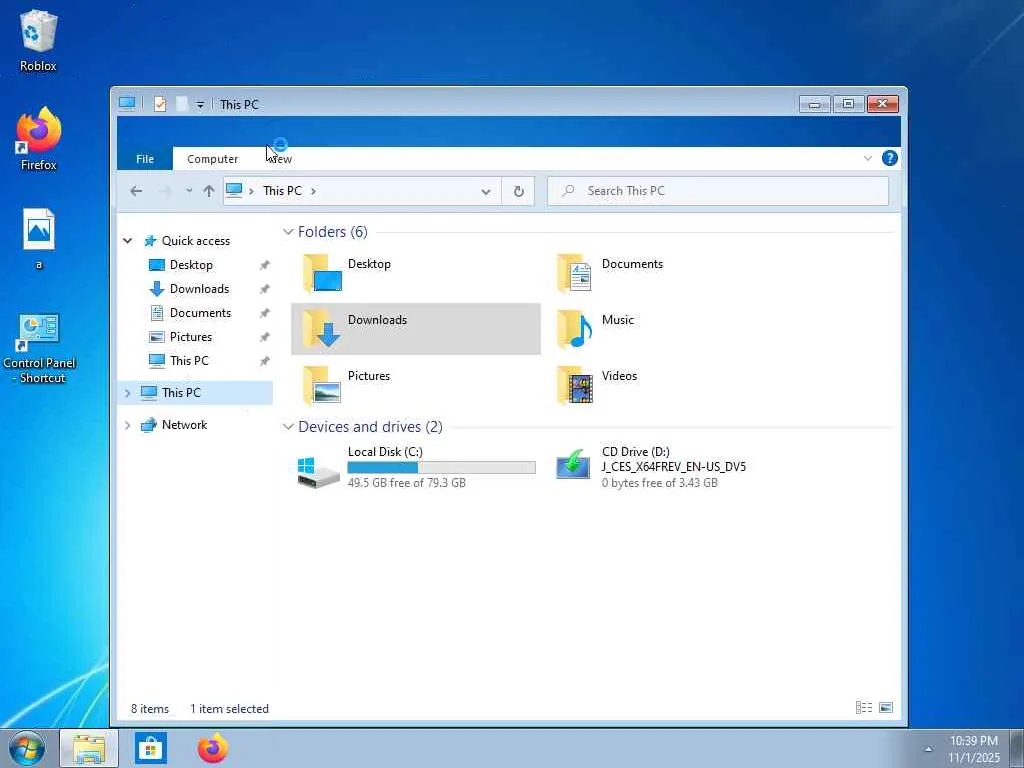This screenshot has height=768, width=1024.
Task: Open the Windows Start button
Action: [x=27, y=748]
